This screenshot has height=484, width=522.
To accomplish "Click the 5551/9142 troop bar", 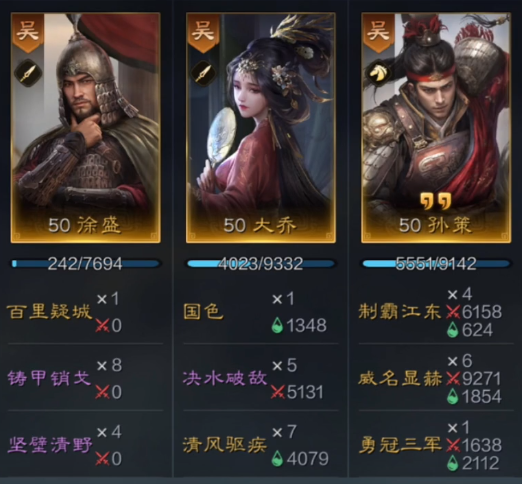I will coord(436,264).
